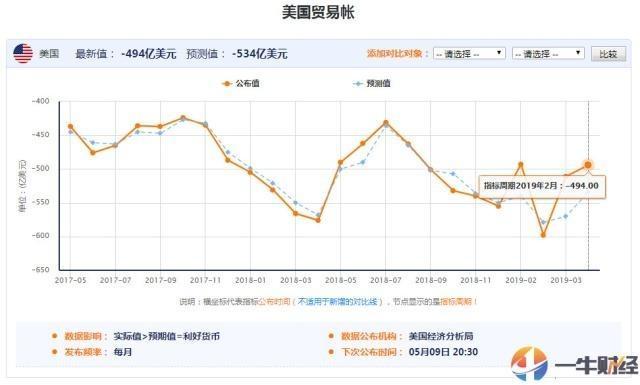
Task: Click the 下次公布时间 label
Action: [372, 352]
